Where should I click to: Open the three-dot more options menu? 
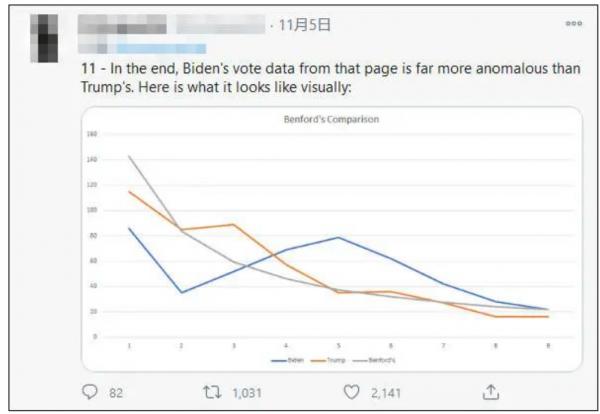click(x=574, y=25)
